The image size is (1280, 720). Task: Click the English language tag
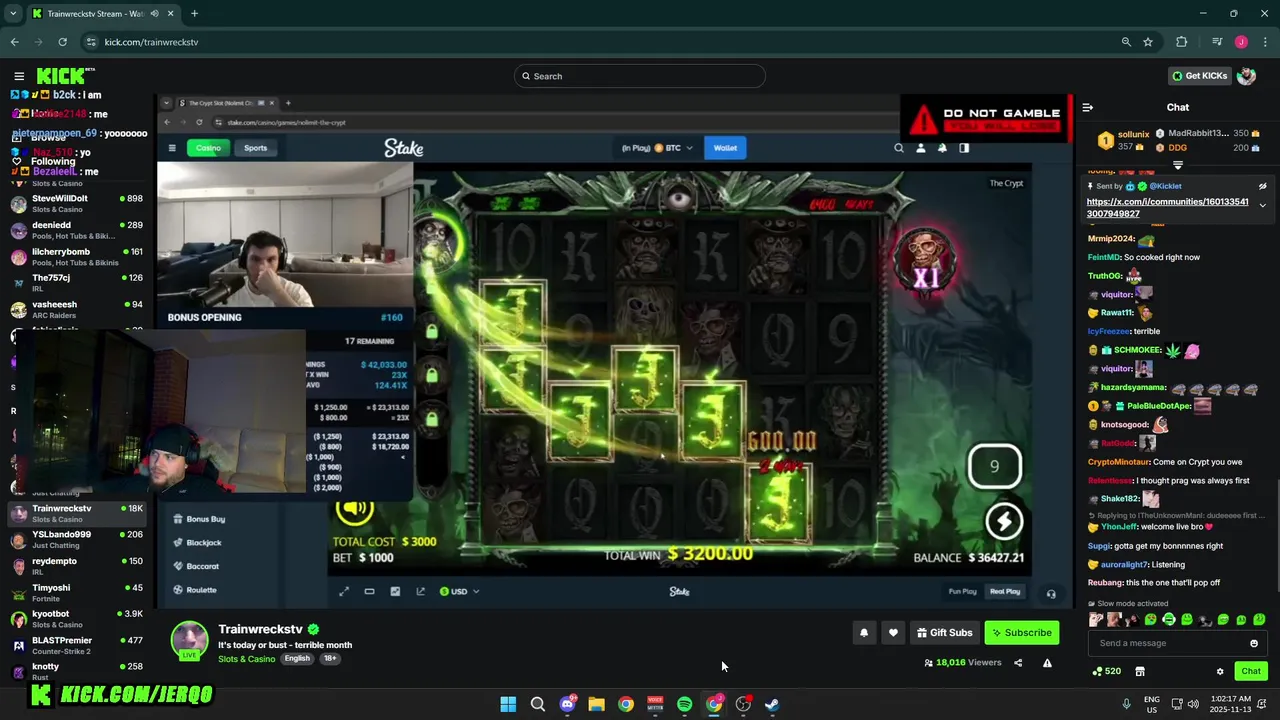(297, 659)
